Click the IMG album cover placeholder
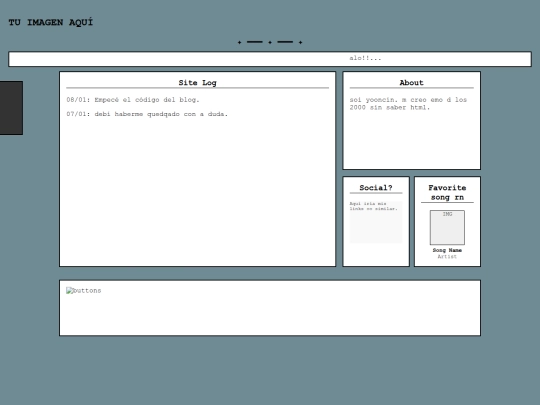Image resolution: width=540 pixels, height=405 pixels. [x=447, y=227]
